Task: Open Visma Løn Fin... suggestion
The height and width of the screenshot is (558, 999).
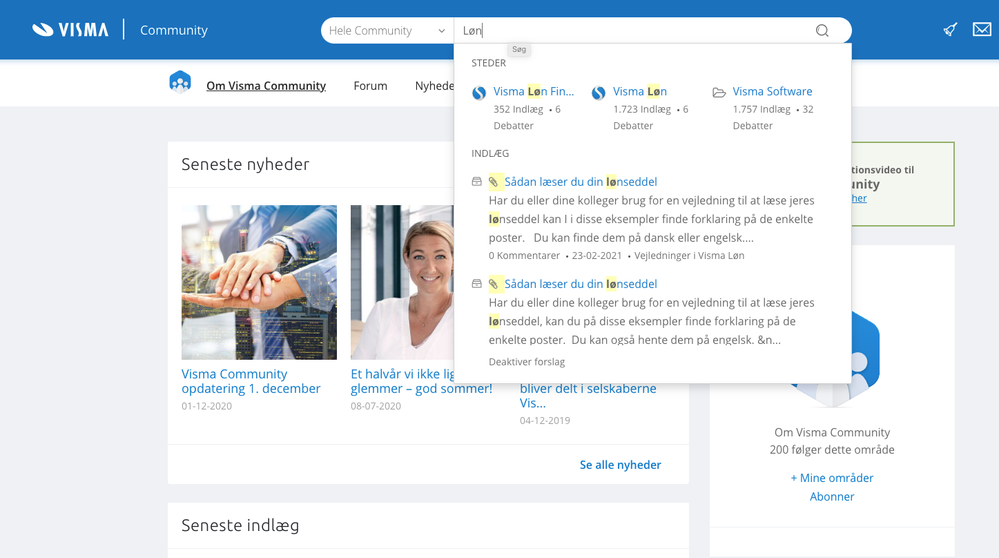Action: pyautogui.click(x=533, y=91)
